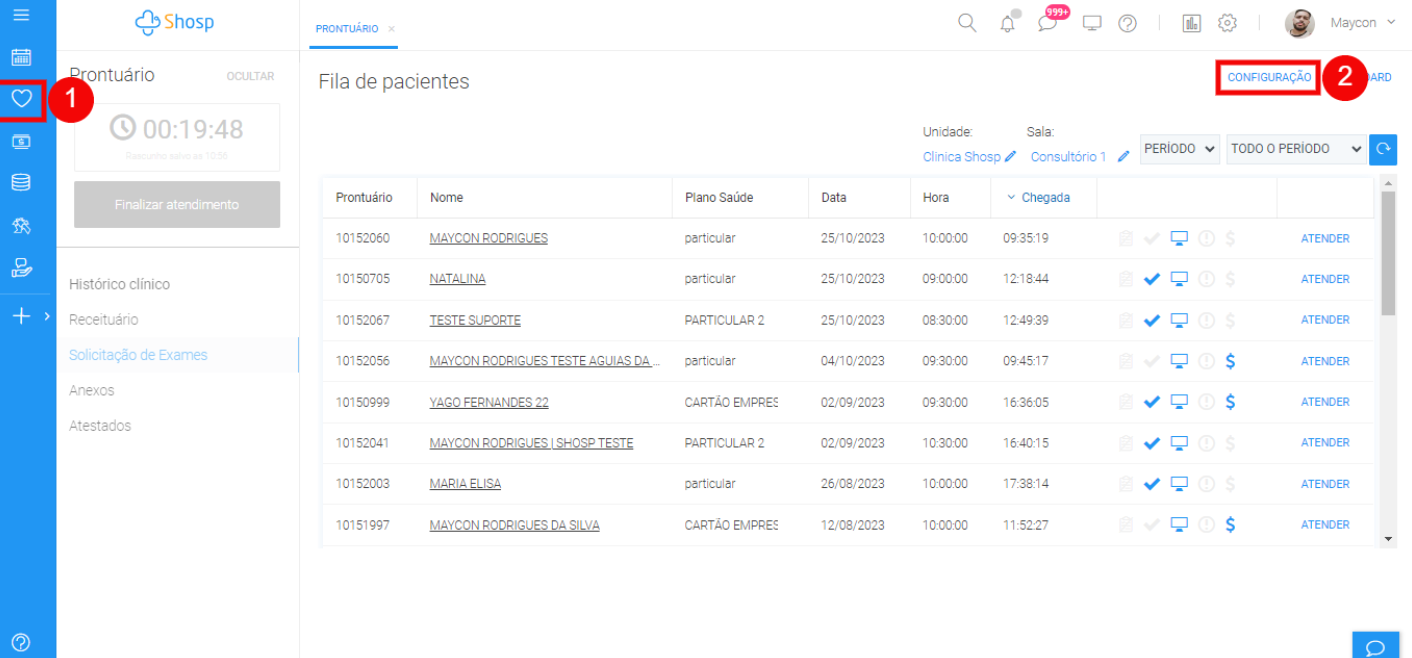Open the search magnifier in top bar
This screenshot has height=658, width=1412.
click(x=967, y=23)
